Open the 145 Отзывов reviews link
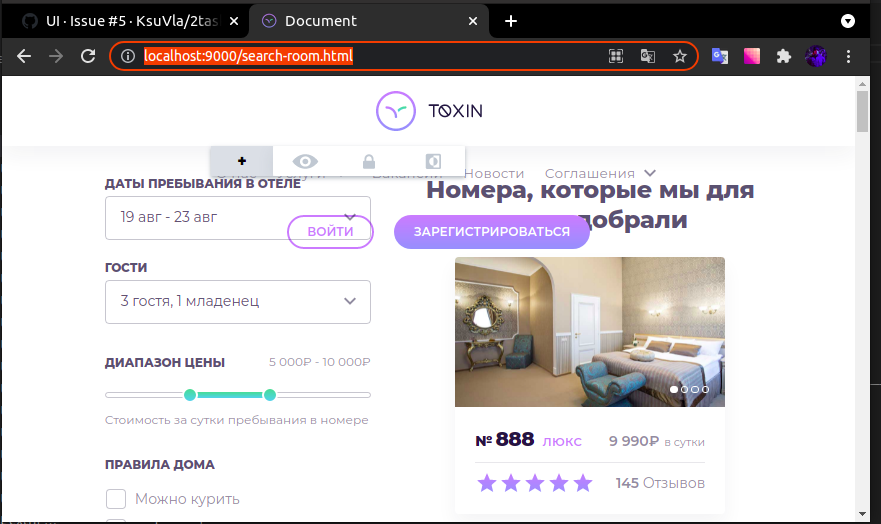 [x=660, y=483]
